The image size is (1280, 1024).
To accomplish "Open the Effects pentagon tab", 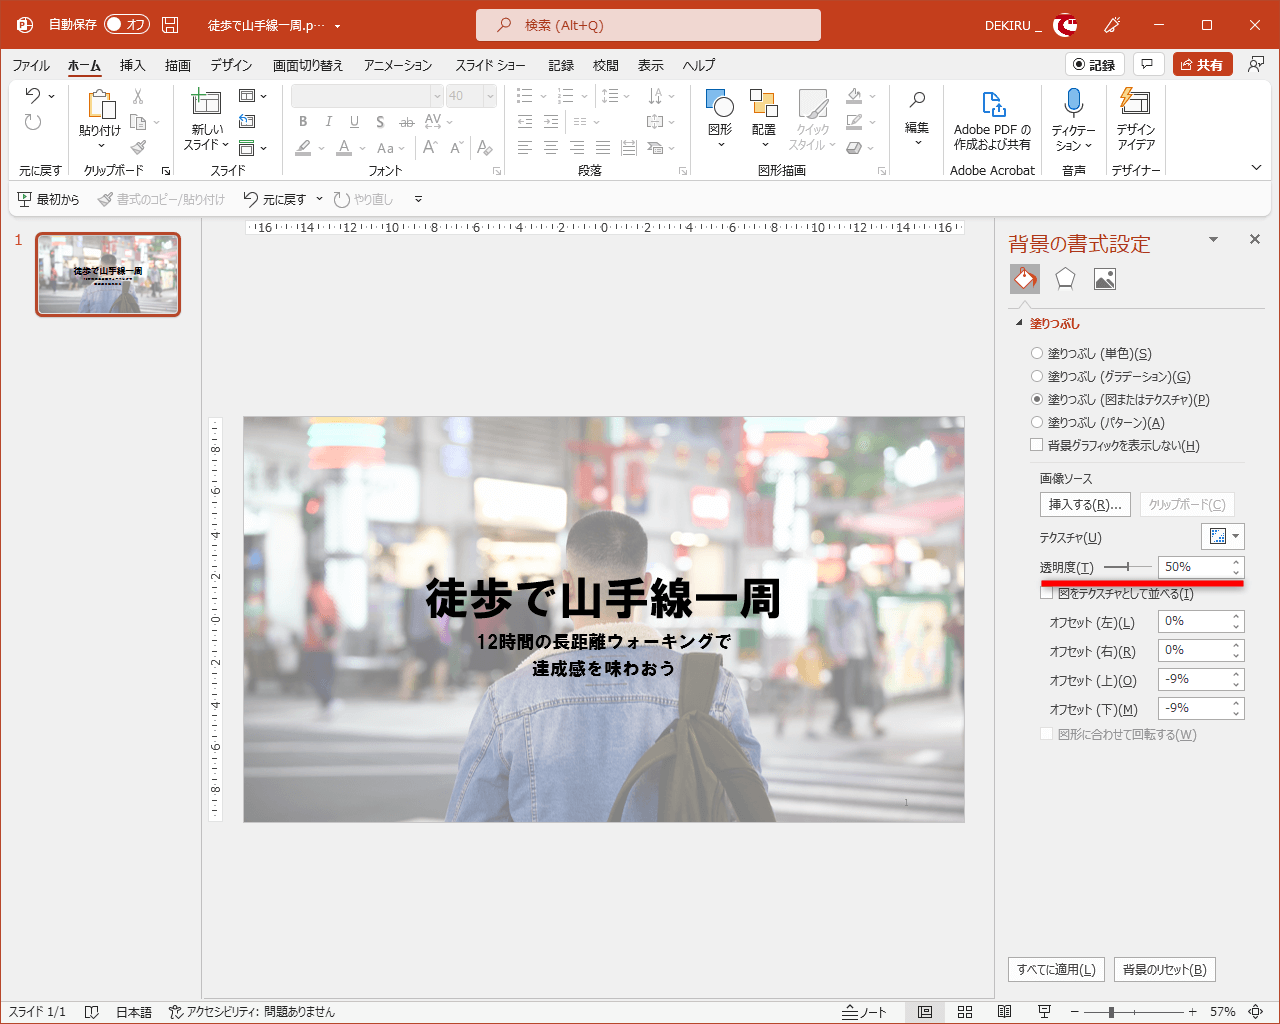I will tap(1065, 279).
